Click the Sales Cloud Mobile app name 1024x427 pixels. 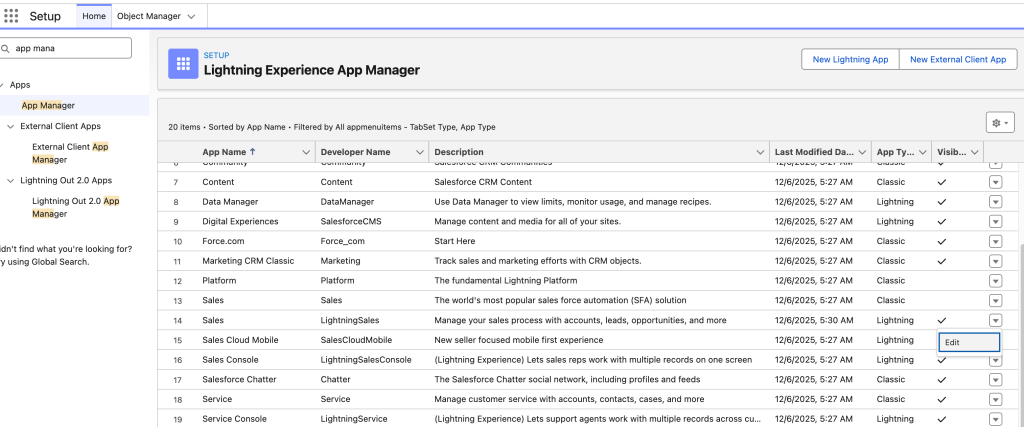240,340
